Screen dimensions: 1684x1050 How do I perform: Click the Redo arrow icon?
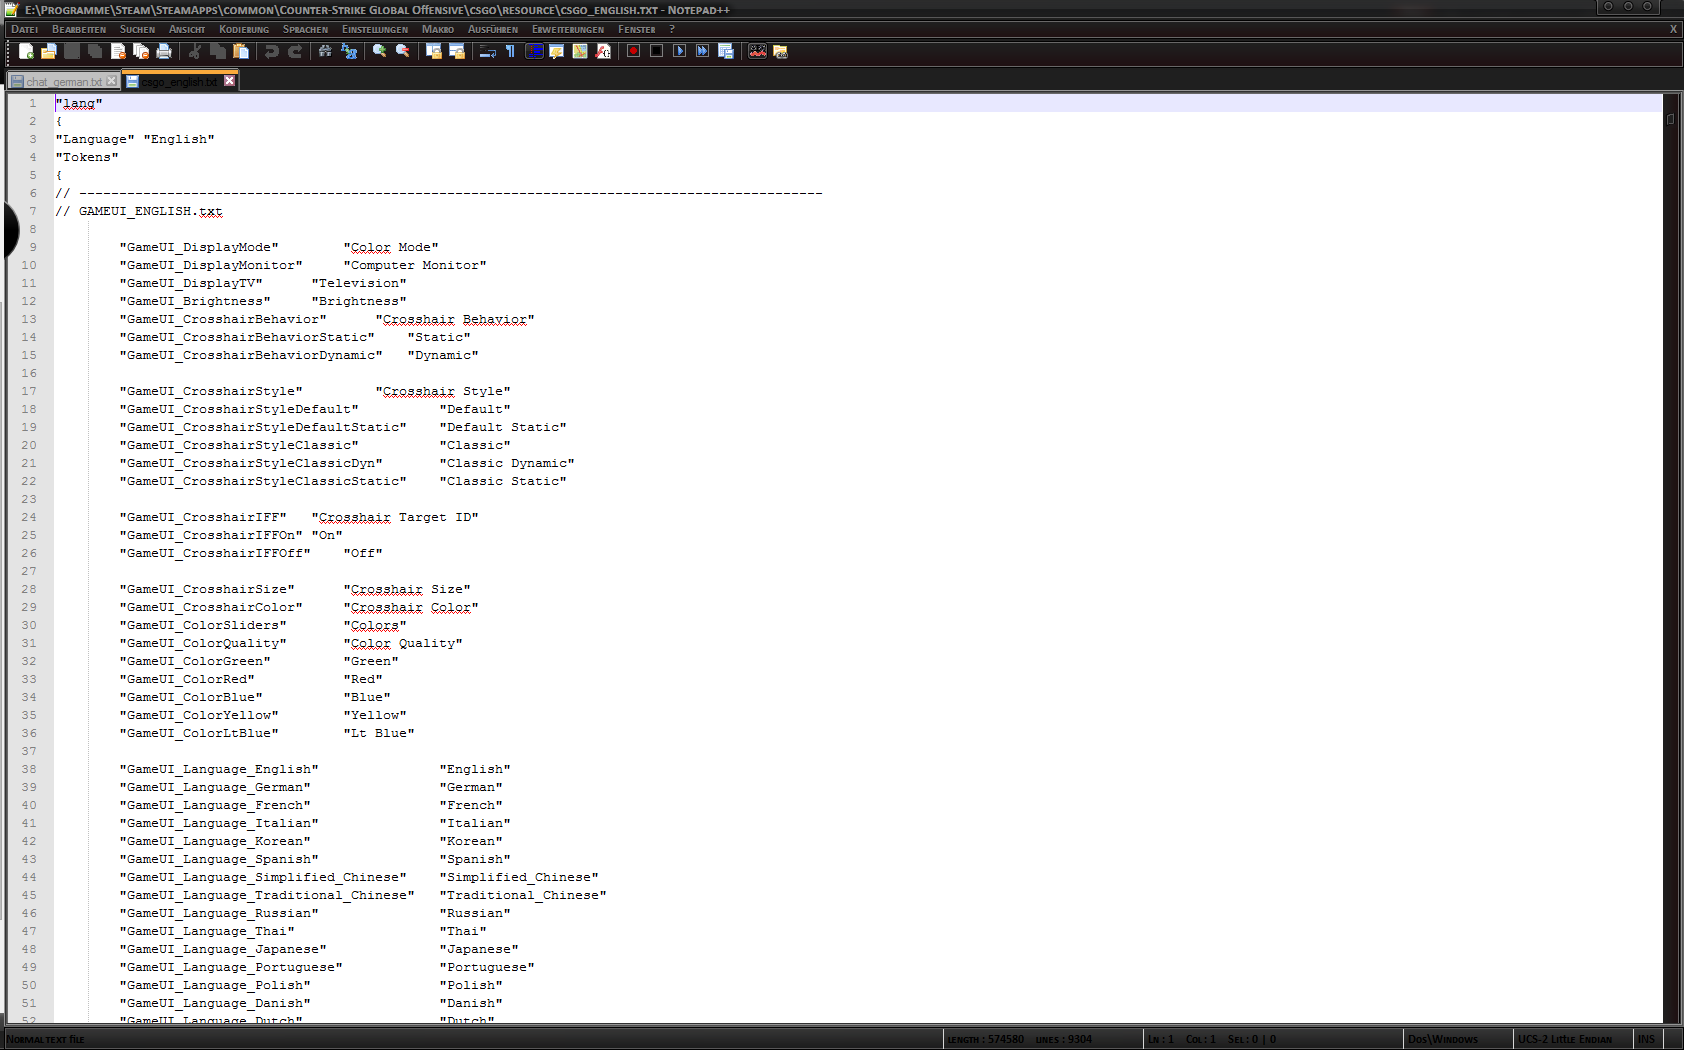coord(295,51)
